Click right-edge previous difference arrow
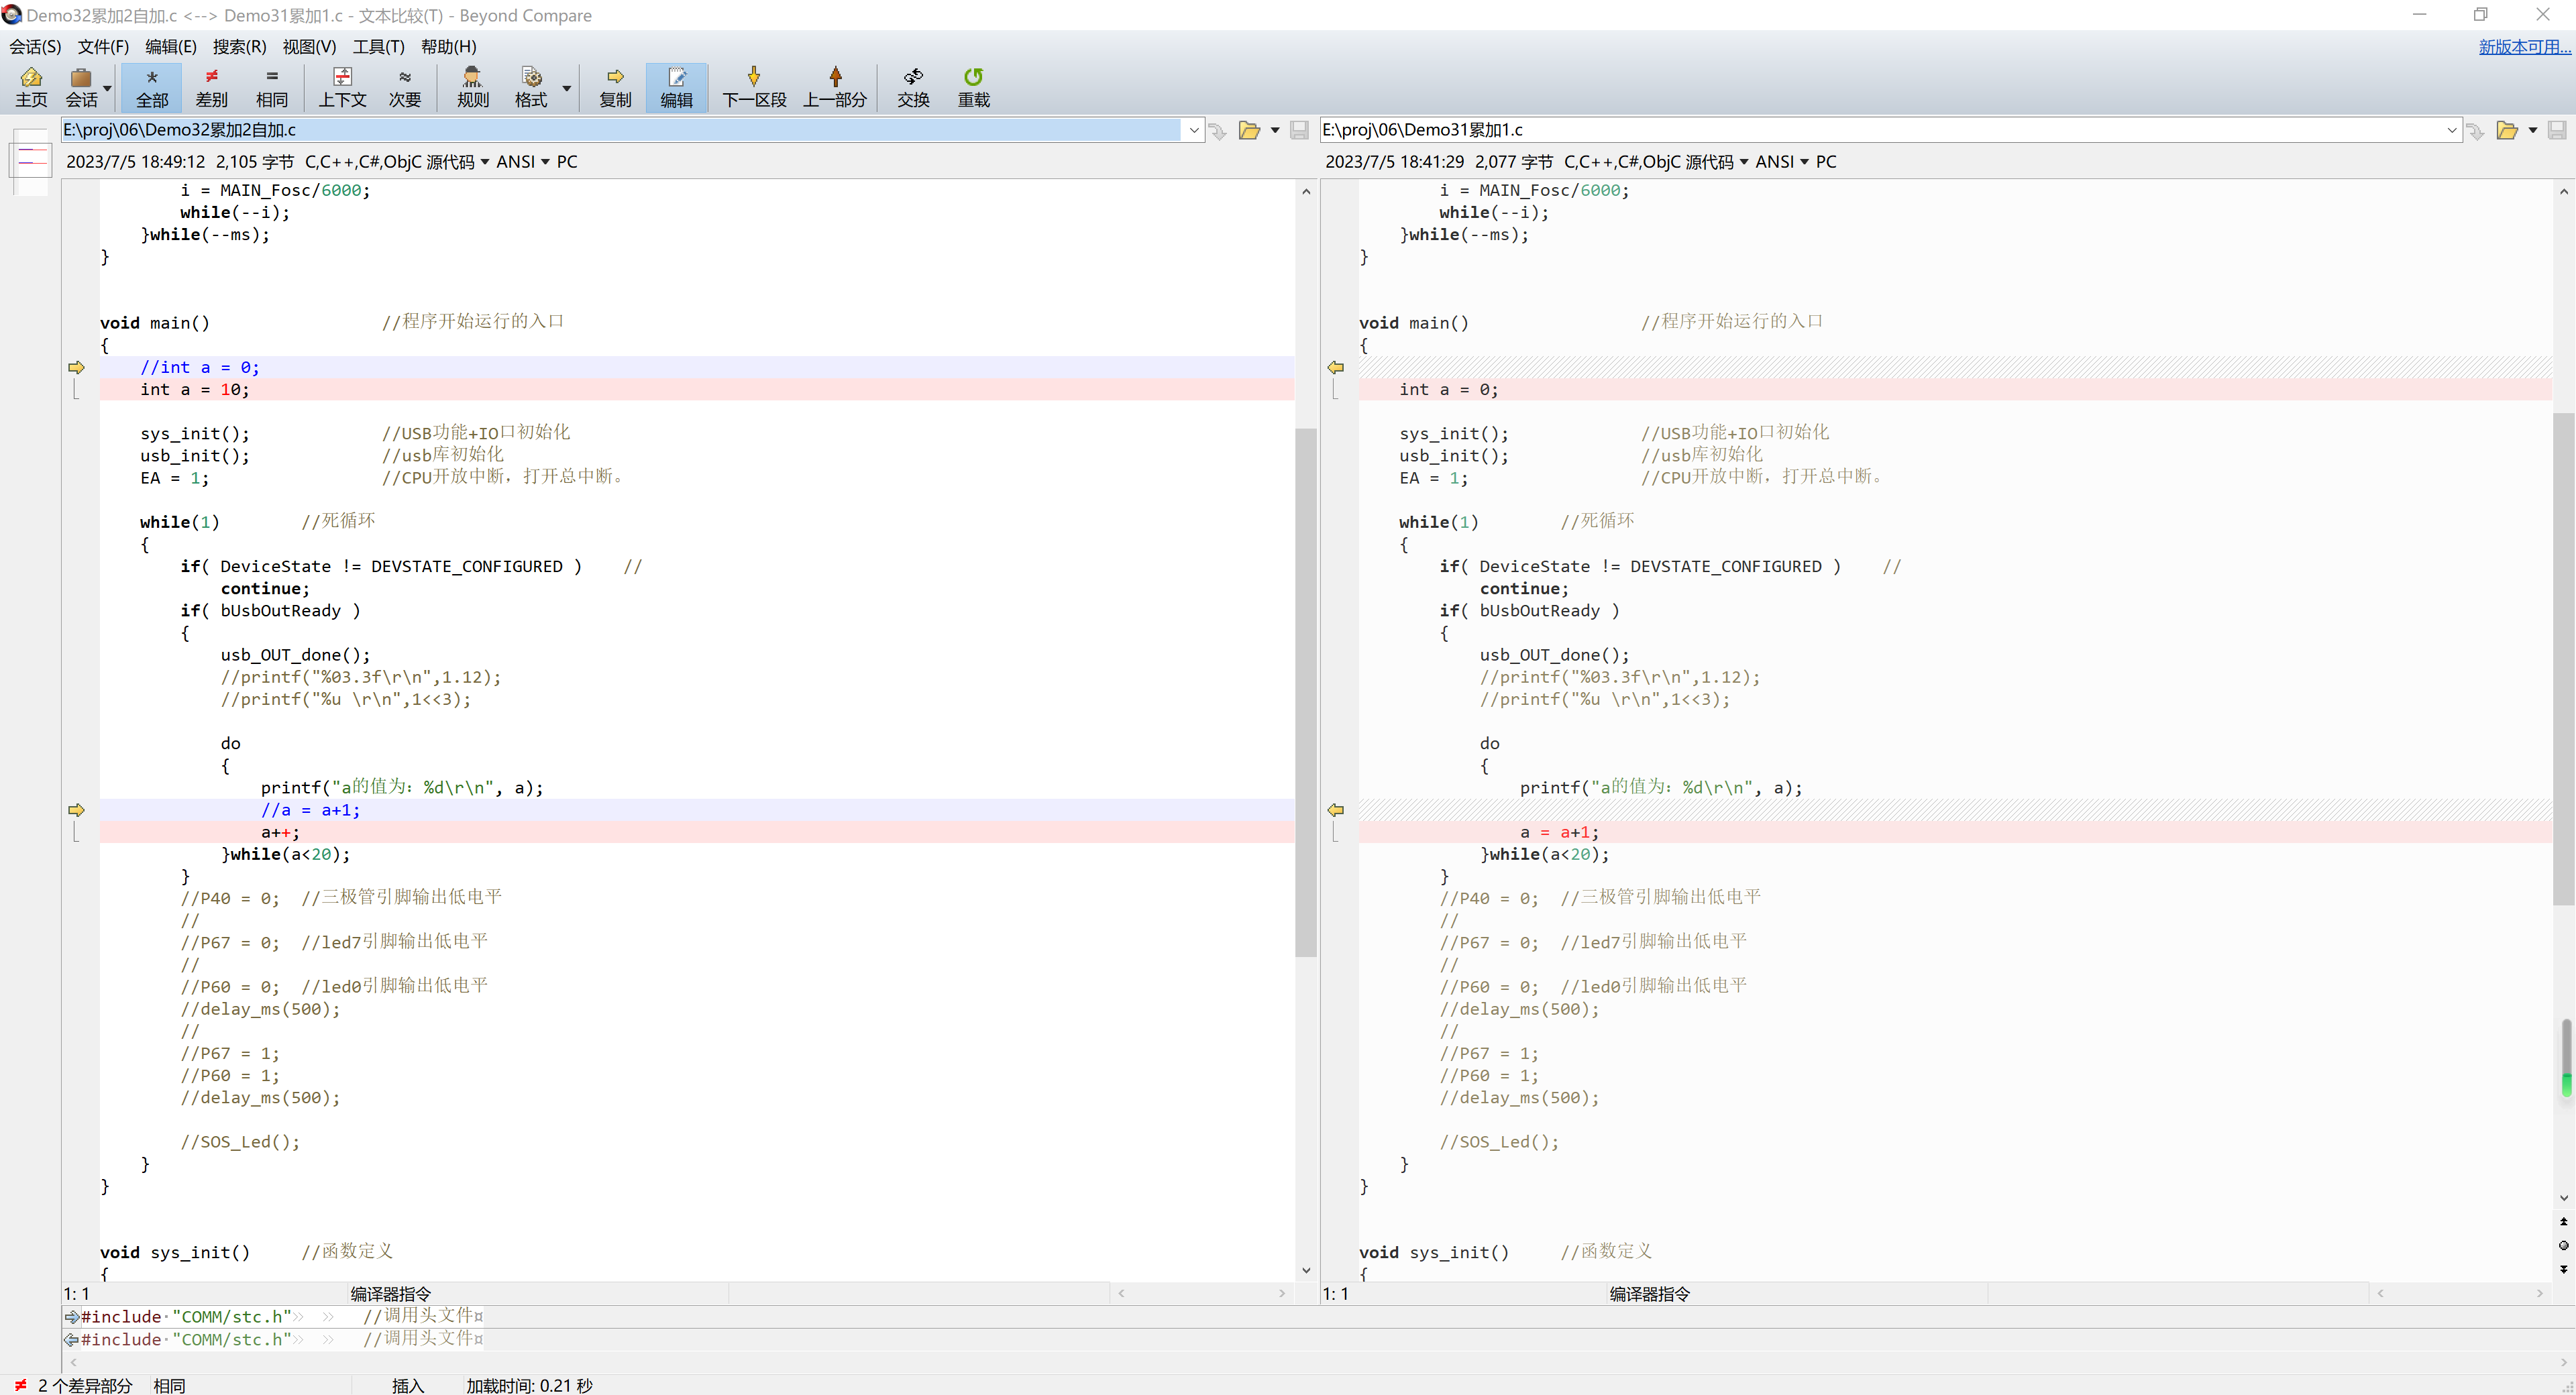Screen dimensions: 2576x1395 (2563, 1222)
